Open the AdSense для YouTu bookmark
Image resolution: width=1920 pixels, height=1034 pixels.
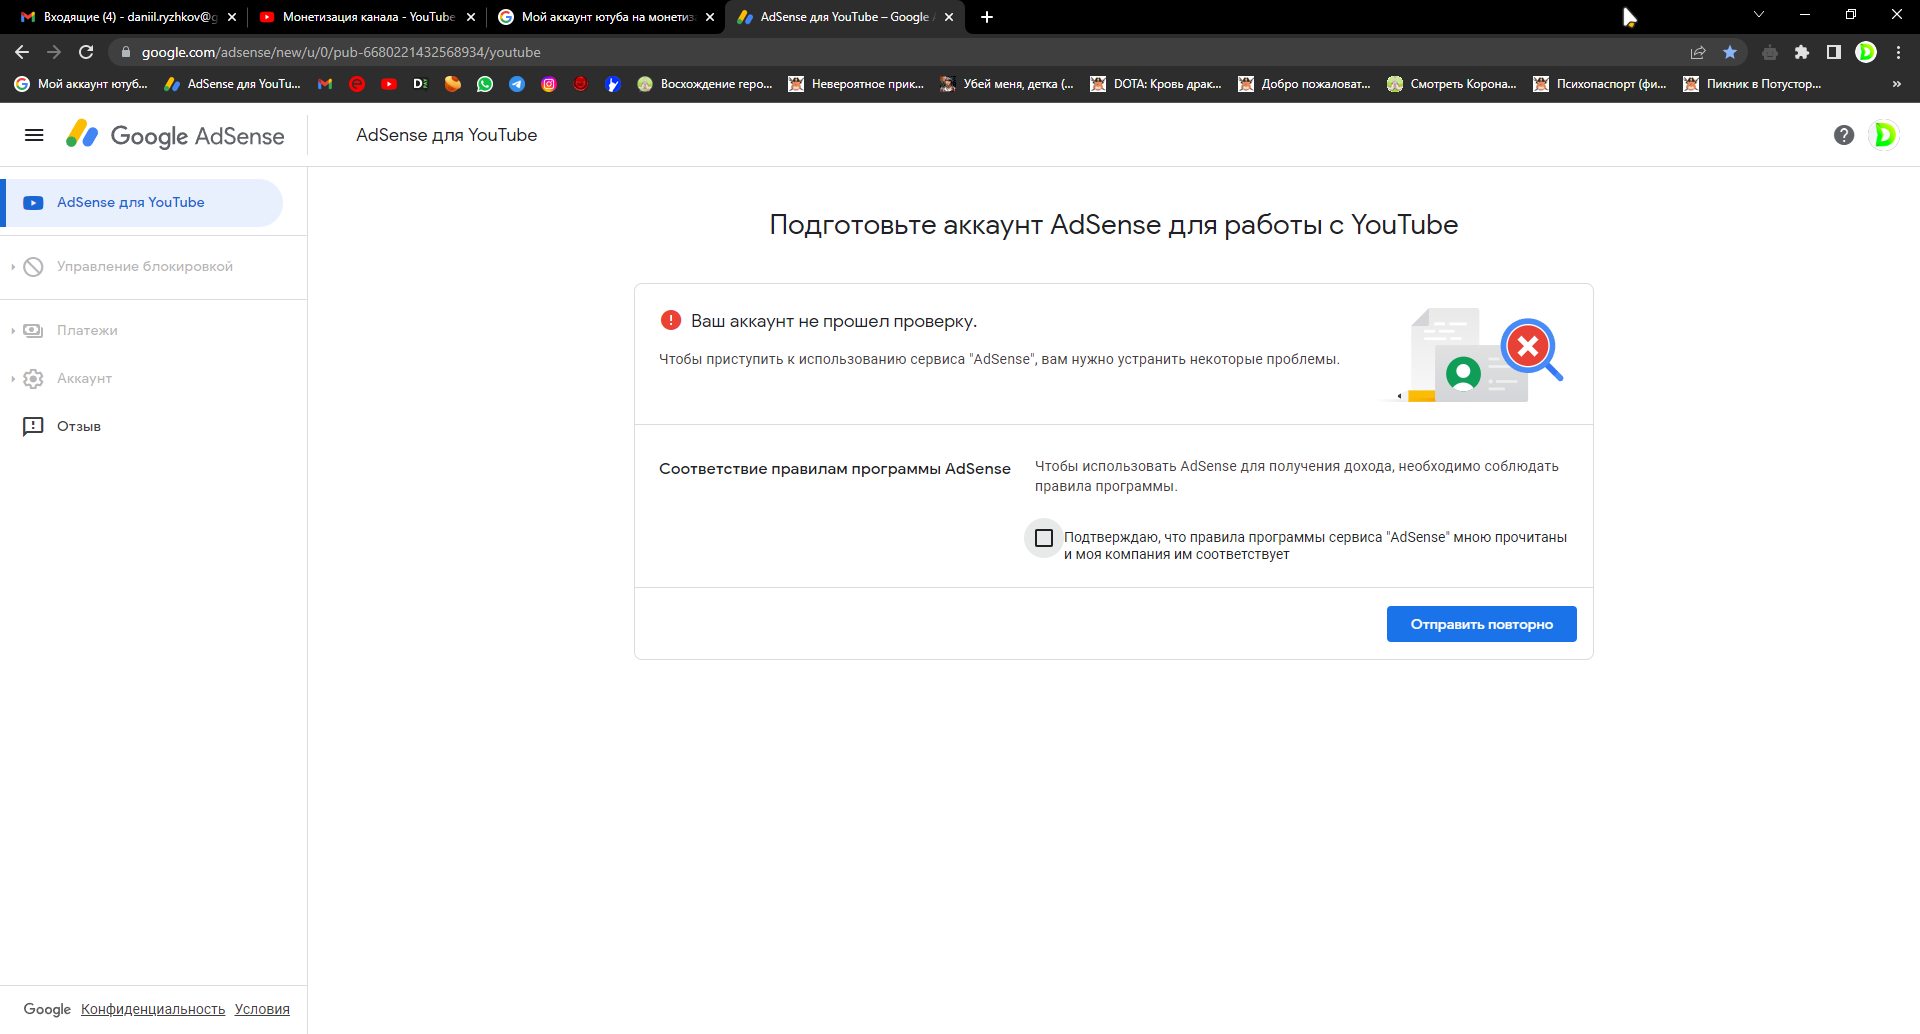233,84
